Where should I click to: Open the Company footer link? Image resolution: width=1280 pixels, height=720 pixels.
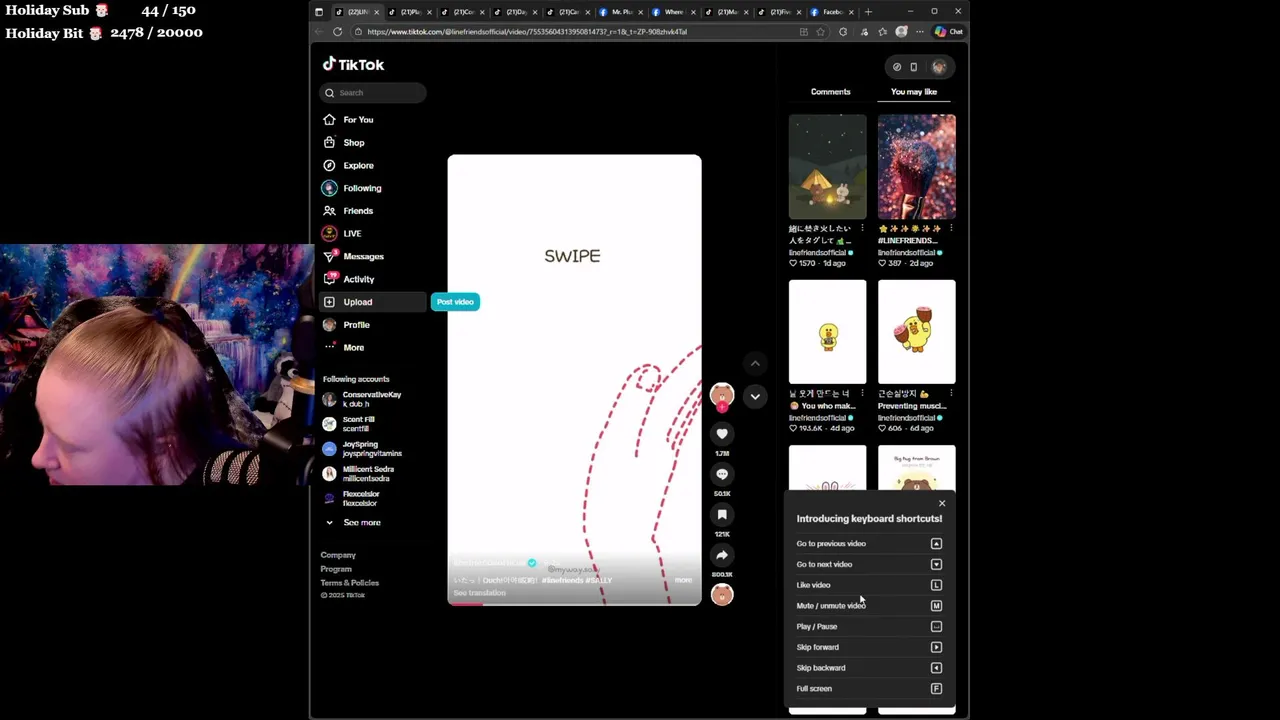pyautogui.click(x=338, y=555)
